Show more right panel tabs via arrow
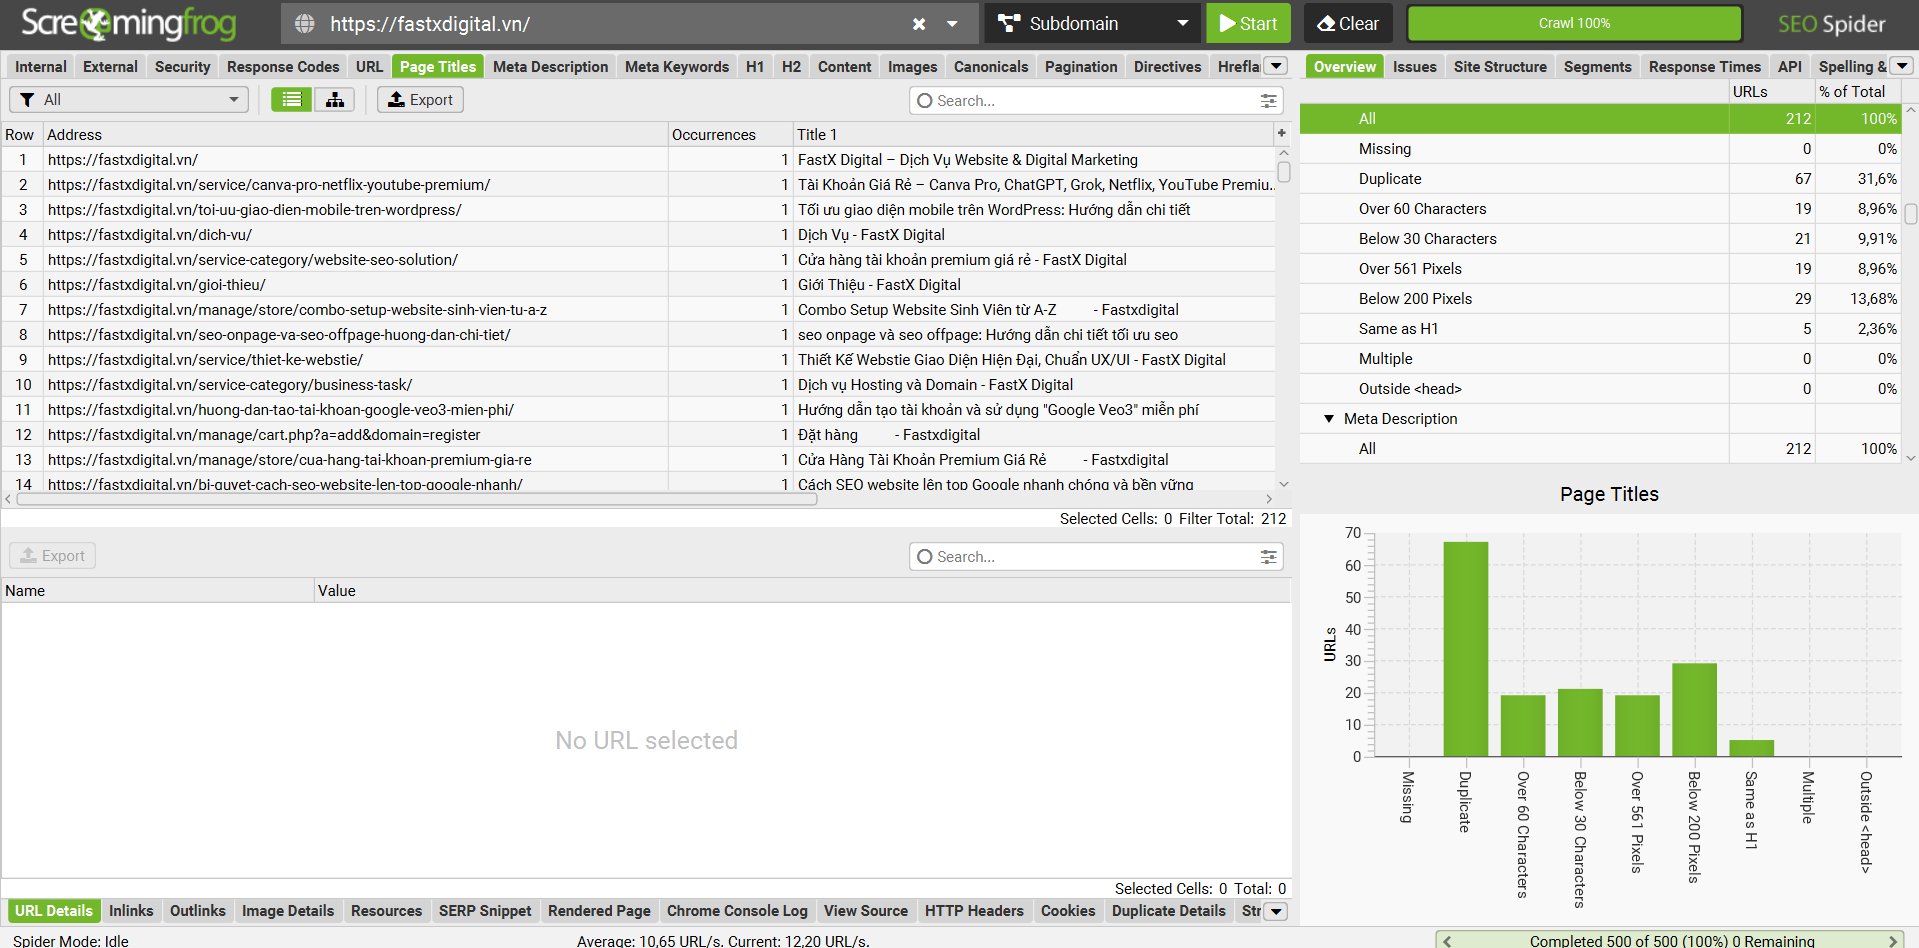1919x948 pixels. point(1902,66)
